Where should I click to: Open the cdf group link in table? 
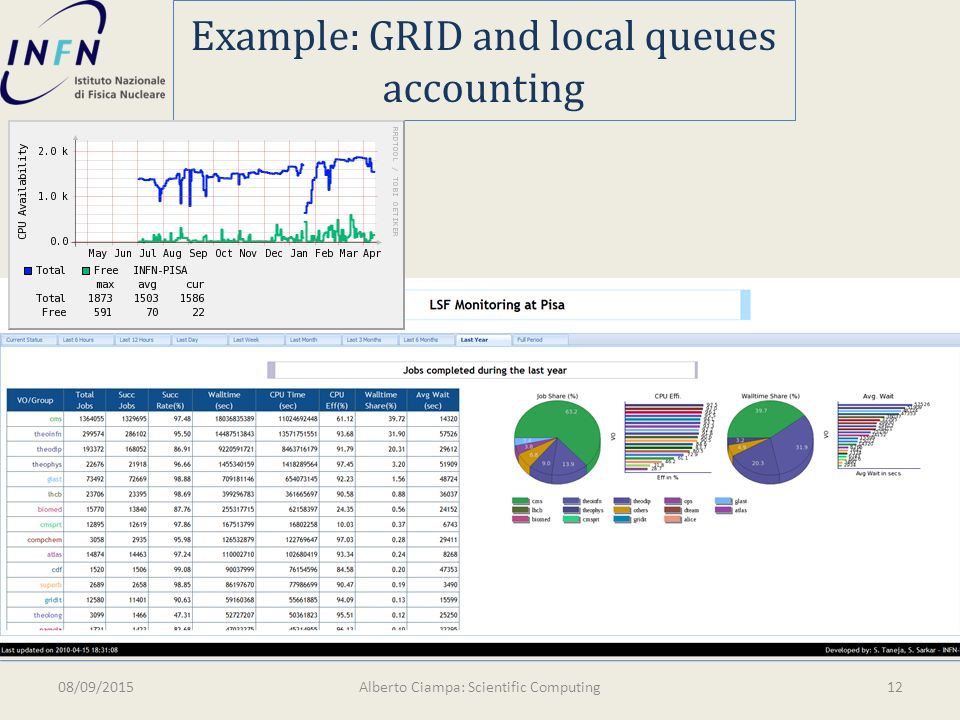click(x=57, y=569)
